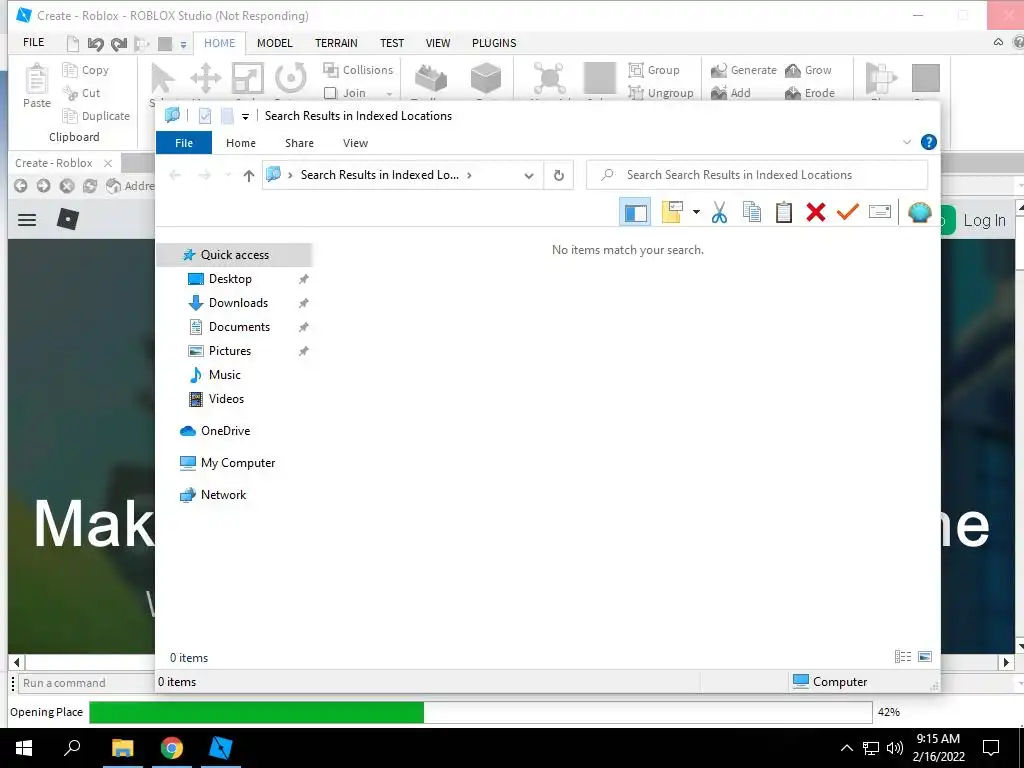Open Downloads in navigation pane
The height and width of the screenshot is (768, 1024).
point(238,303)
